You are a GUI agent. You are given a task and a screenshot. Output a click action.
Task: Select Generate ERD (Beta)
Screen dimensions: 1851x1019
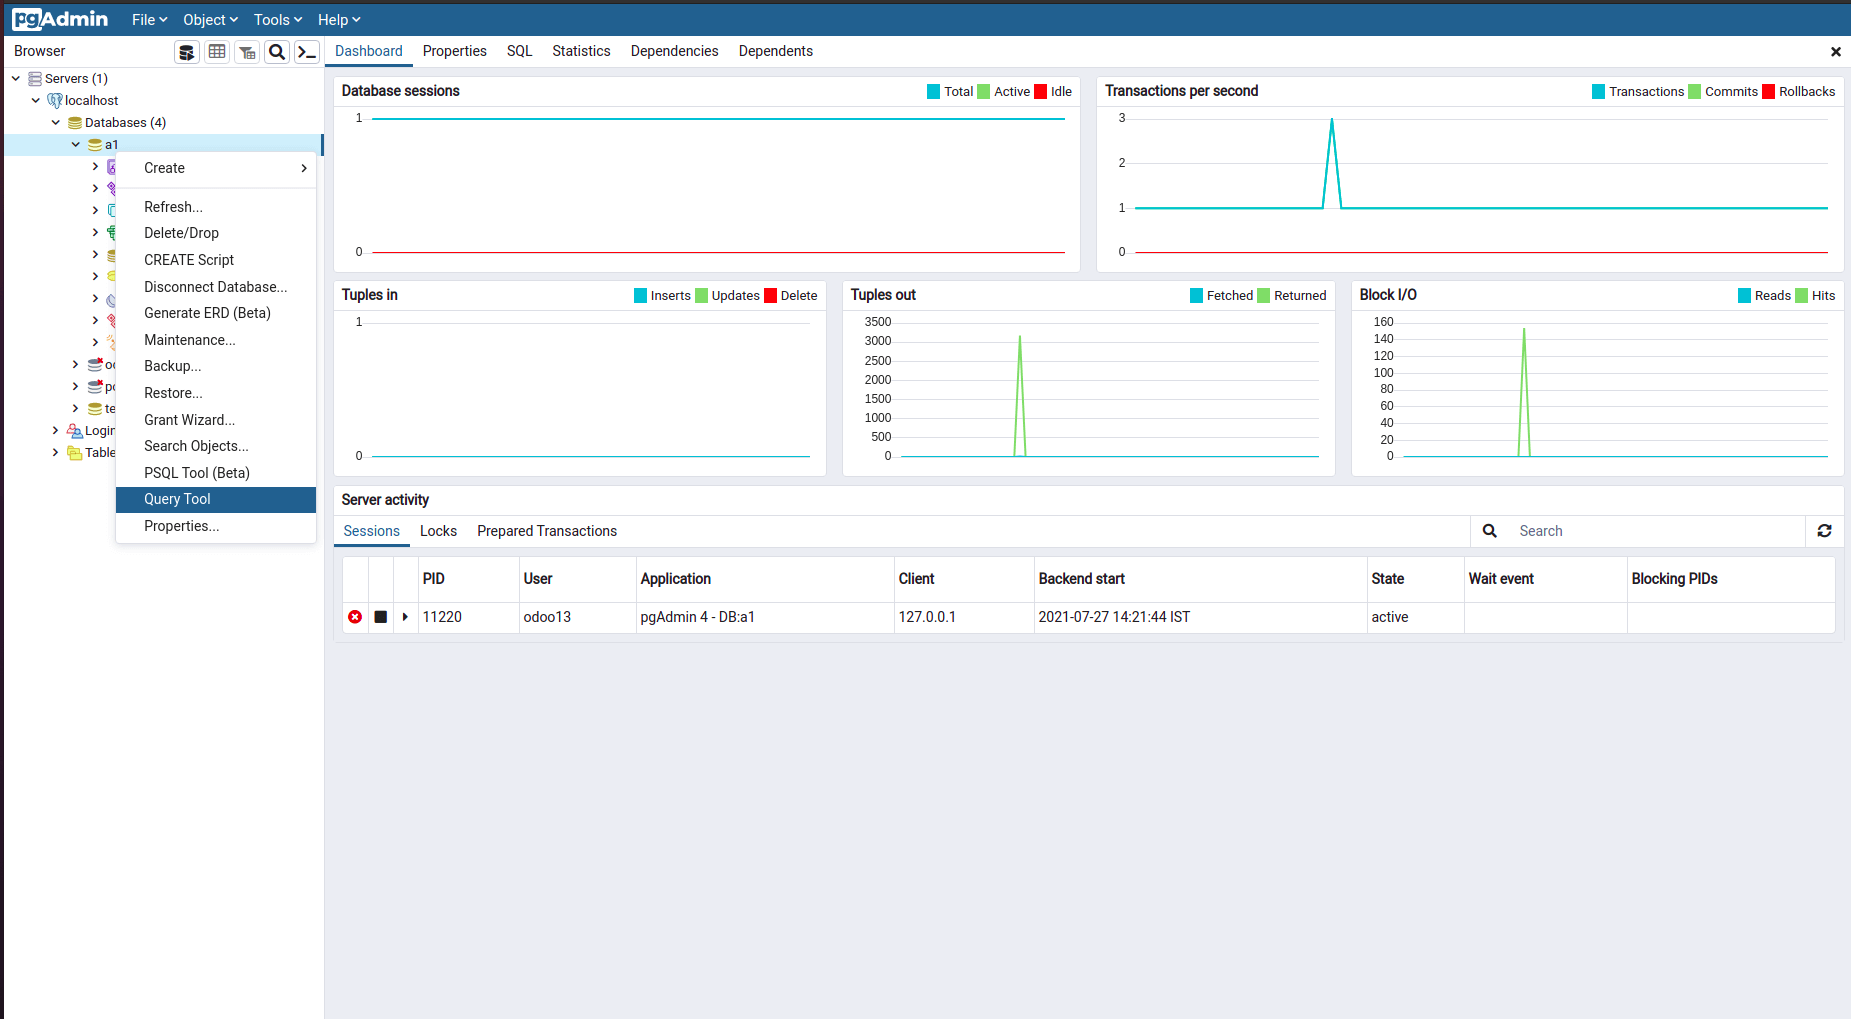point(216,313)
